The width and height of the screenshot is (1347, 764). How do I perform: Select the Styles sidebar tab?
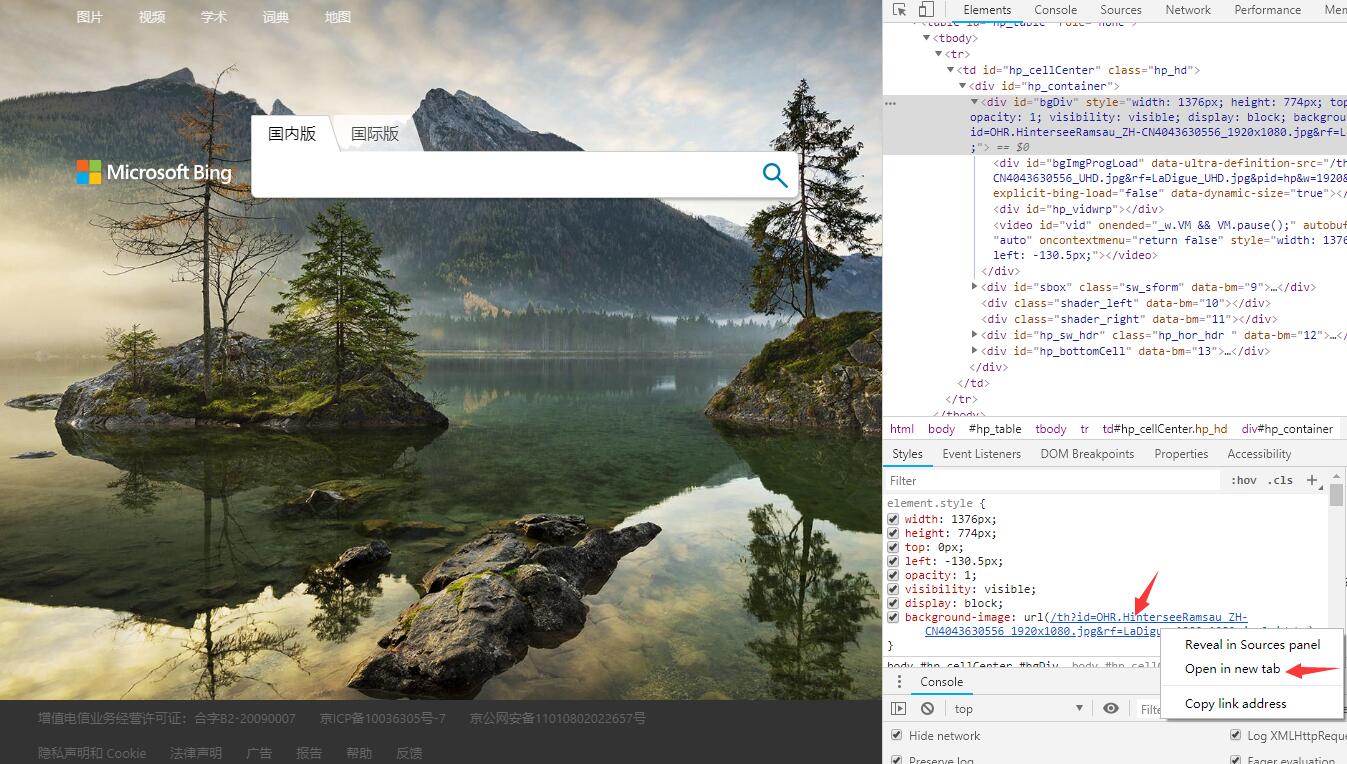coord(907,454)
